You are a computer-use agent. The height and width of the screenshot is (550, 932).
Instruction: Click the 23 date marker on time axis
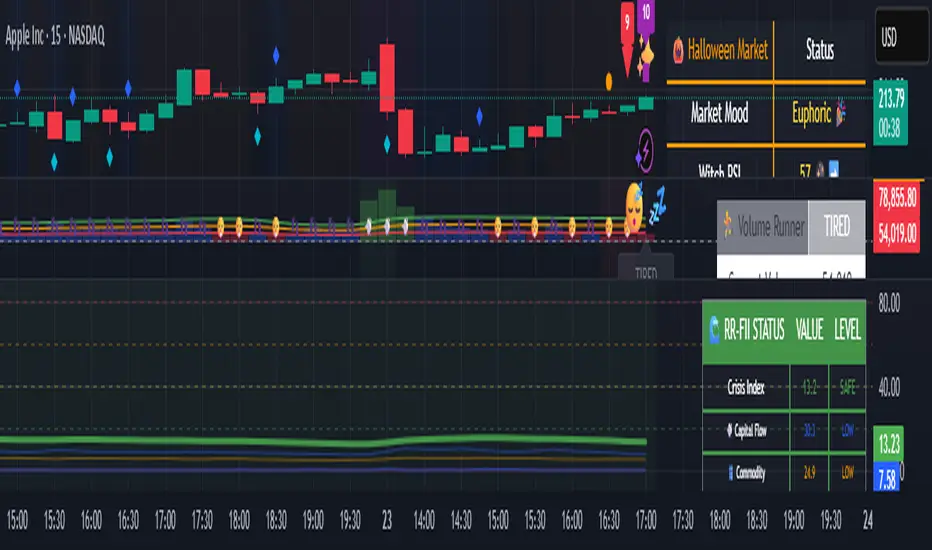pos(387,521)
